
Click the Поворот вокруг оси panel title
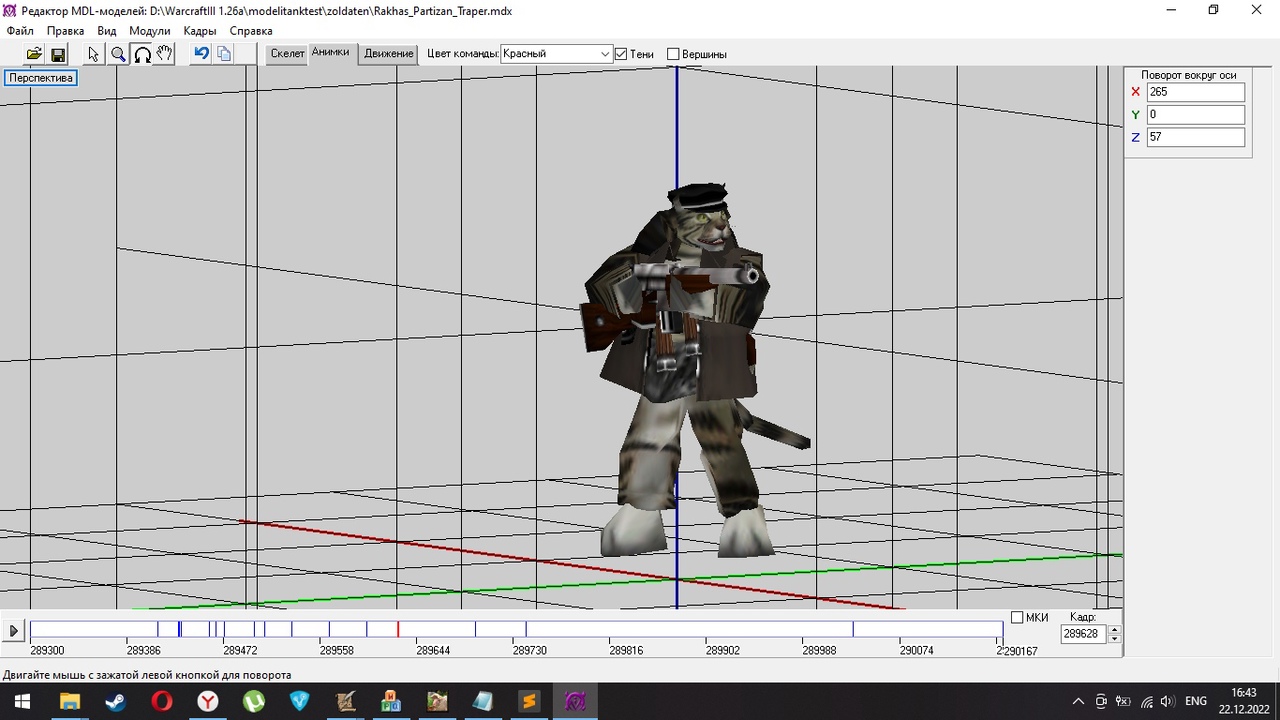pos(1188,75)
